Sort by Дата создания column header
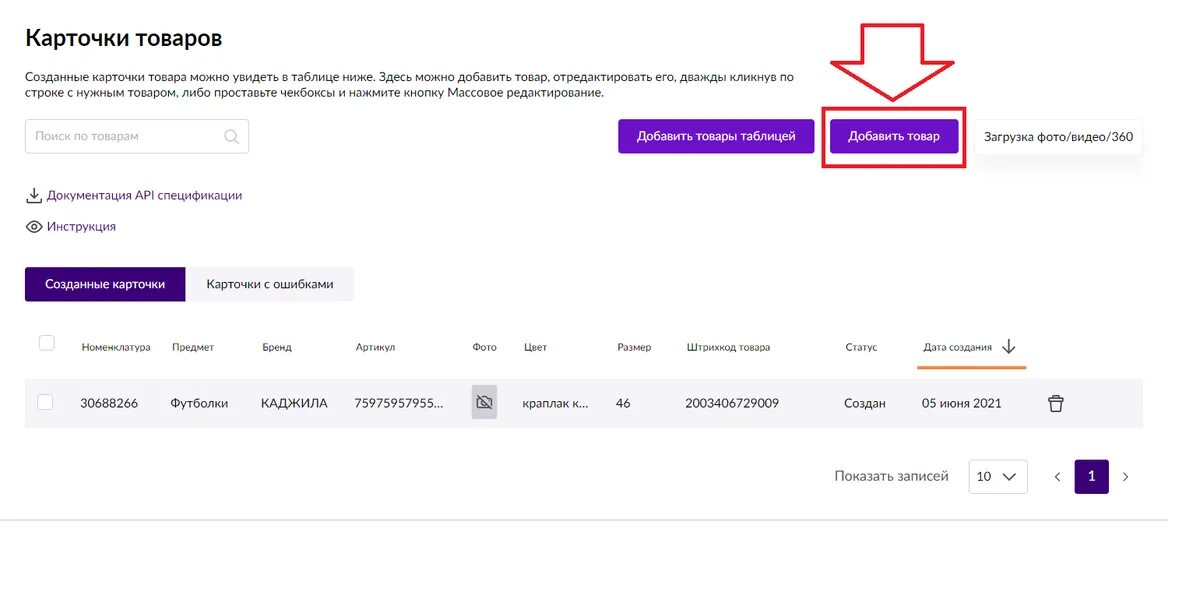This screenshot has width=1200, height=603. (958, 348)
